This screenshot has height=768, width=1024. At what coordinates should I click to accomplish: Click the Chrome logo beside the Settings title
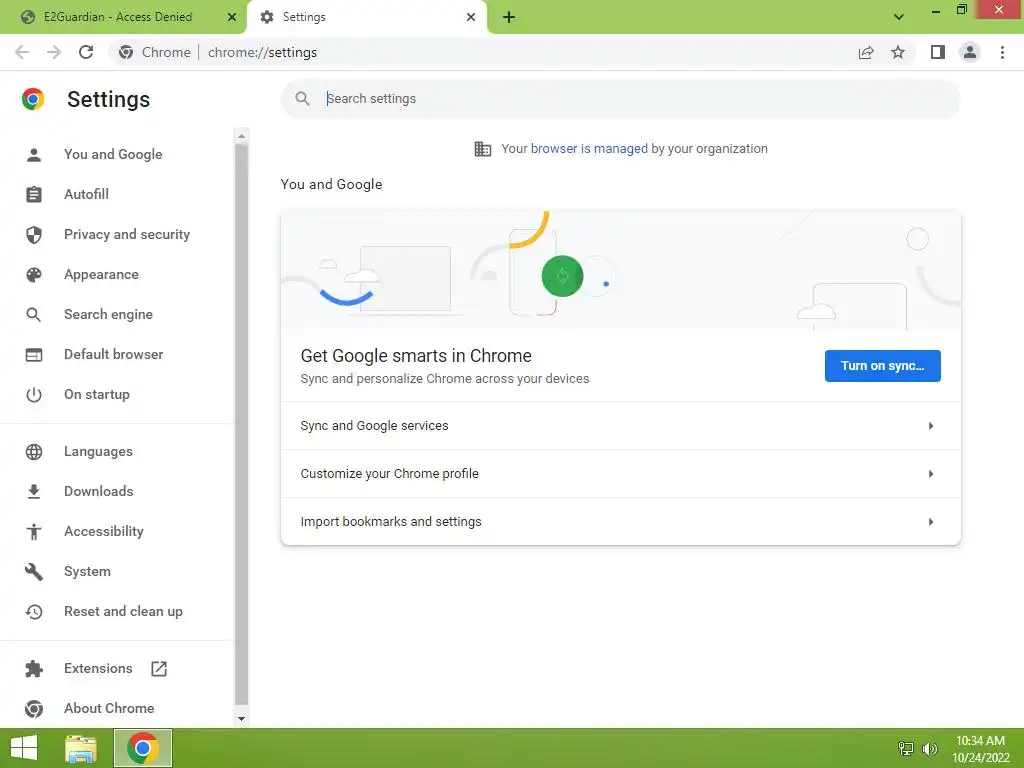(33, 99)
